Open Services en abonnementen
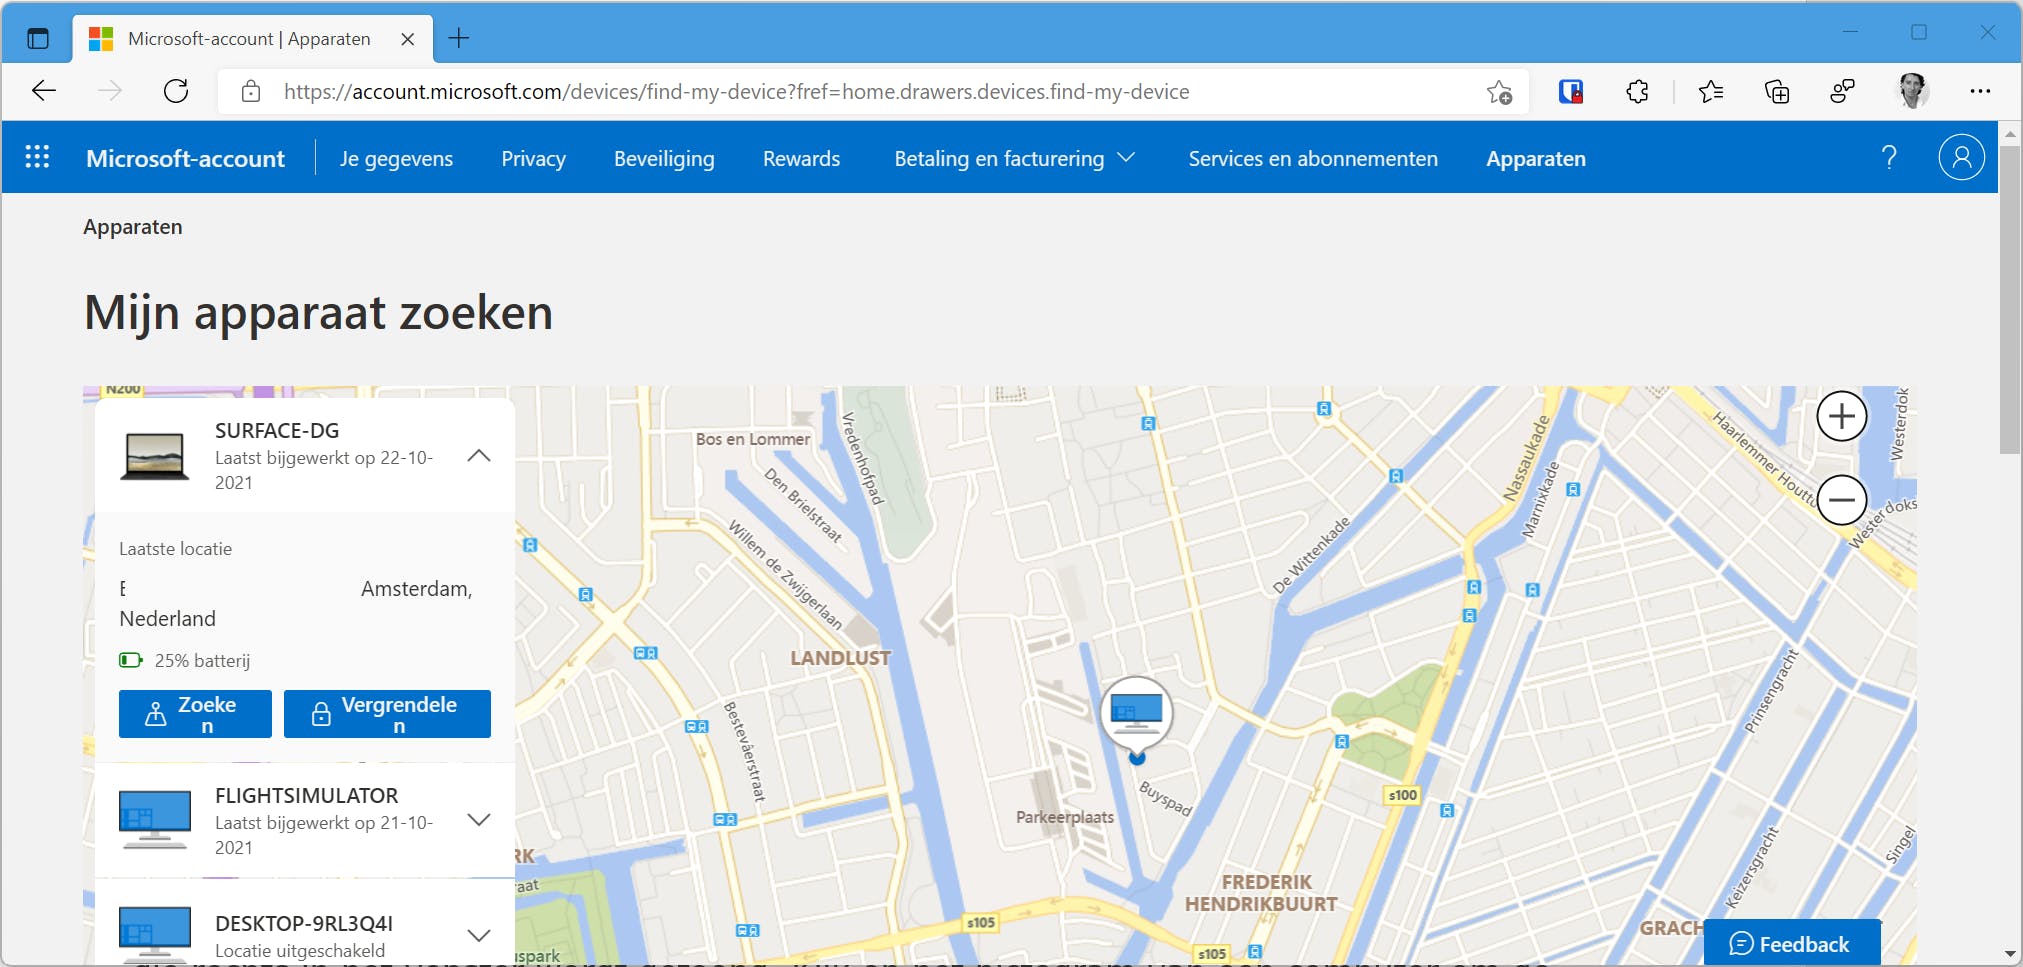The width and height of the screenshot is (2023, 967). tap(1313, 158)
